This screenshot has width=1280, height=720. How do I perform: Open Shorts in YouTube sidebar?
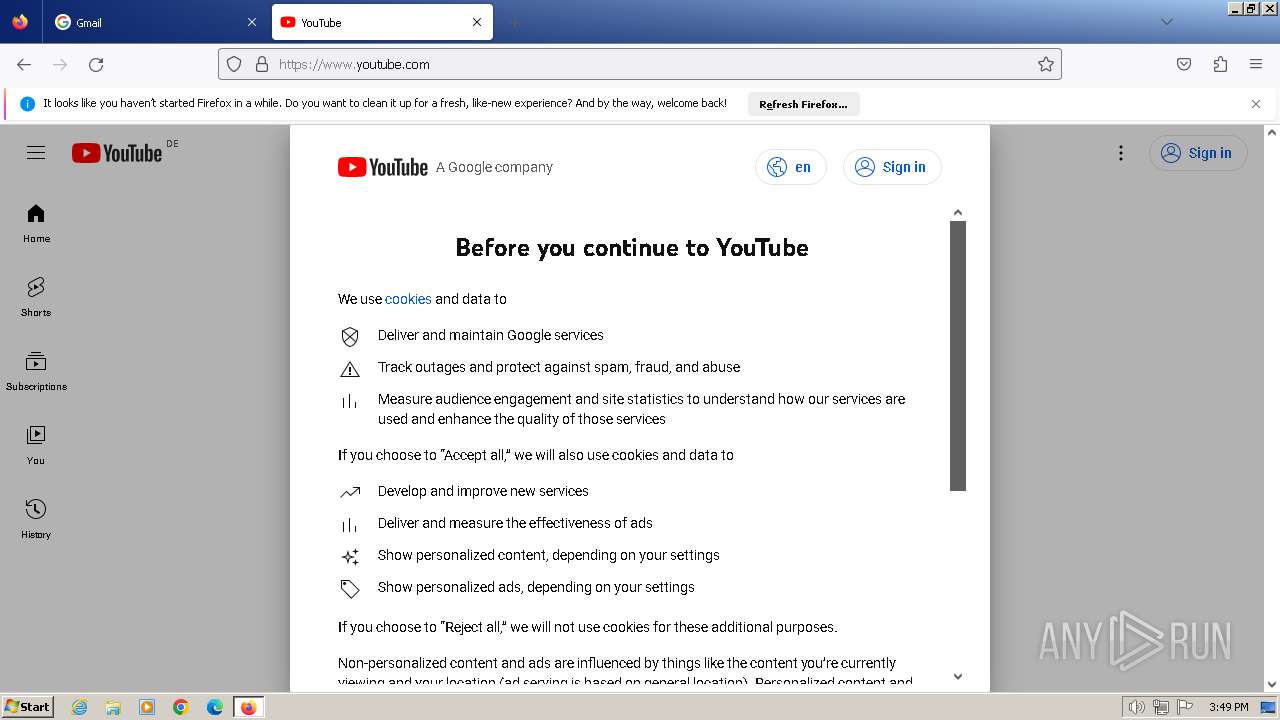tap(36, 297)
